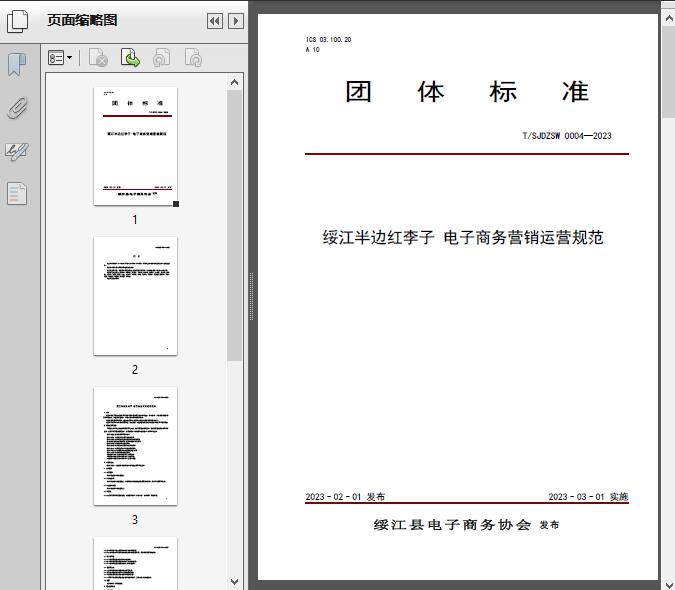Click rotate pages clockwise icon
Image resolution: width=675 pixels, height=590 pixels.
click(193, 58)
